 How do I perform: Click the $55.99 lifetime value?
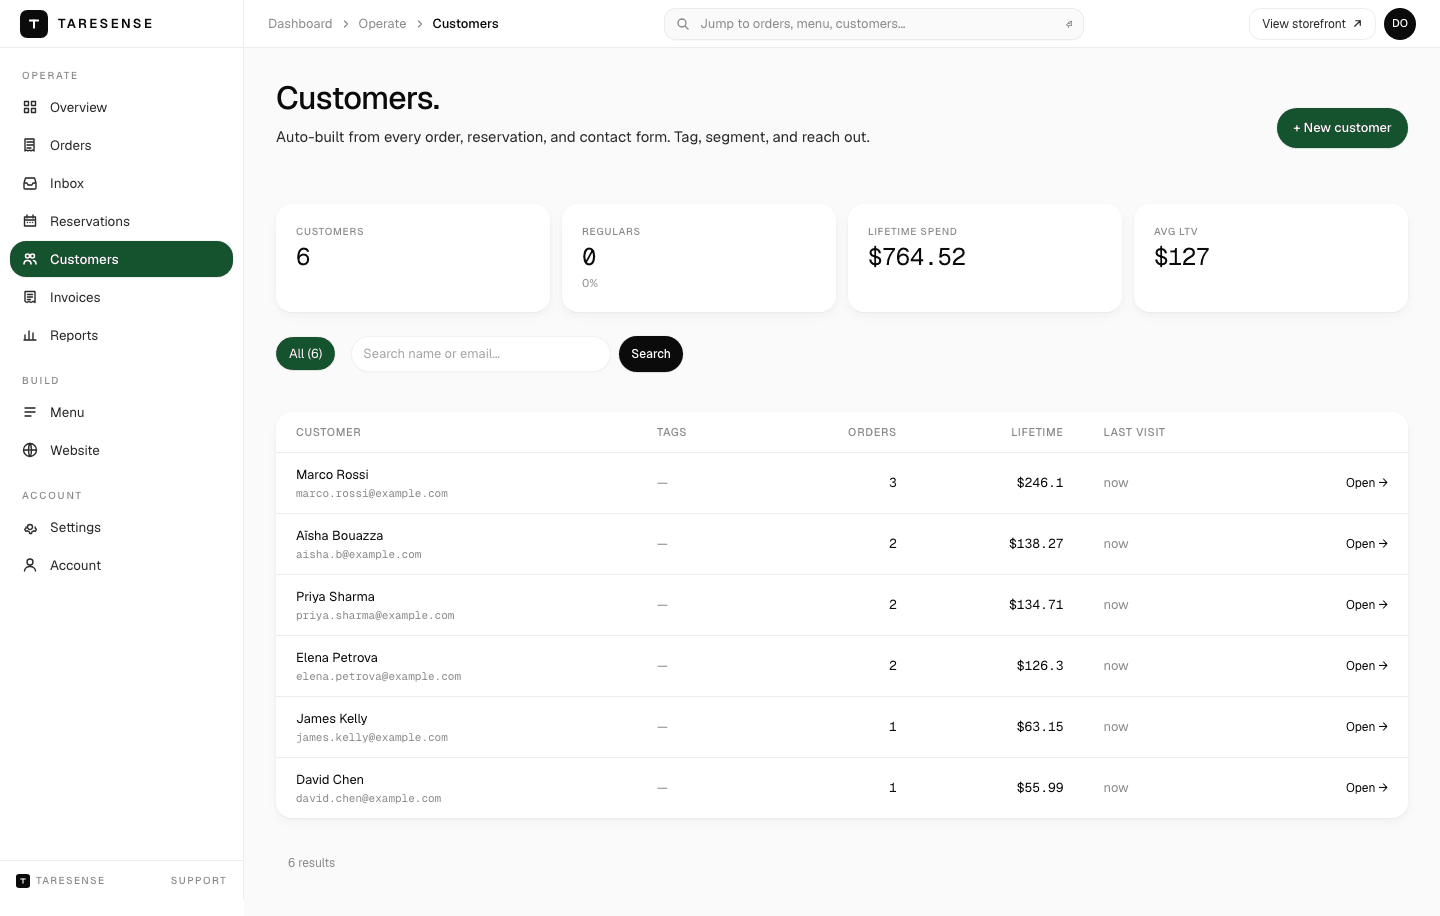point(1040,788)
